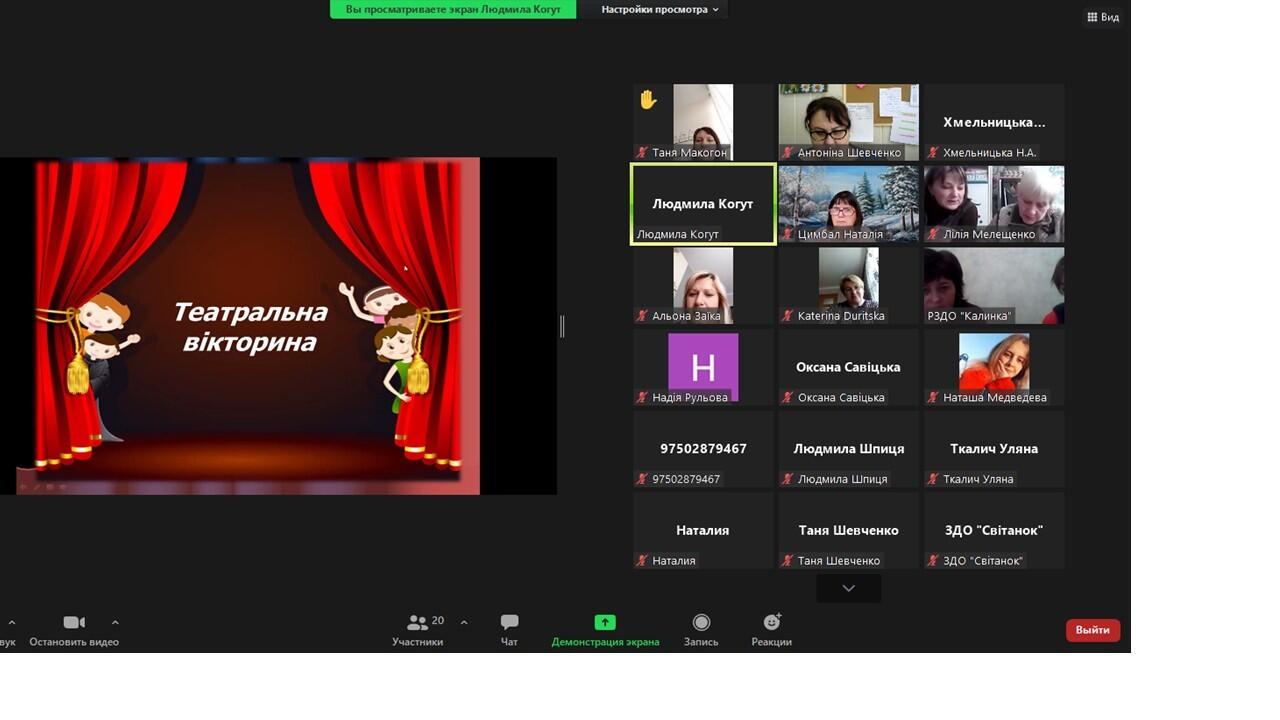
Task: Click muted mic icon beside Наташа Медведева
Action: (x=933, y=398)
